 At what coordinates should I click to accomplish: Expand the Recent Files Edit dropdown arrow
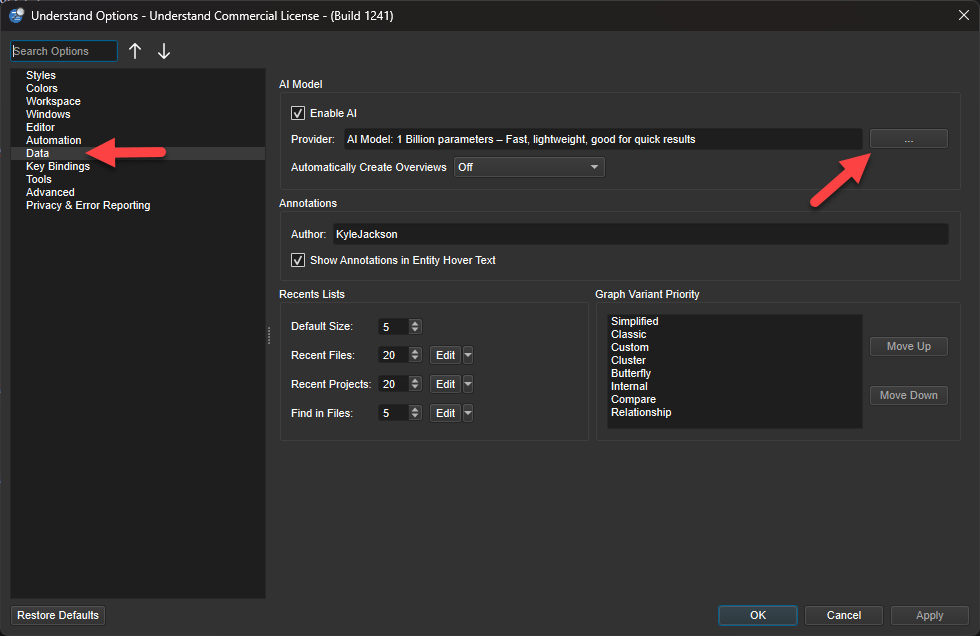tap(468, 355)
